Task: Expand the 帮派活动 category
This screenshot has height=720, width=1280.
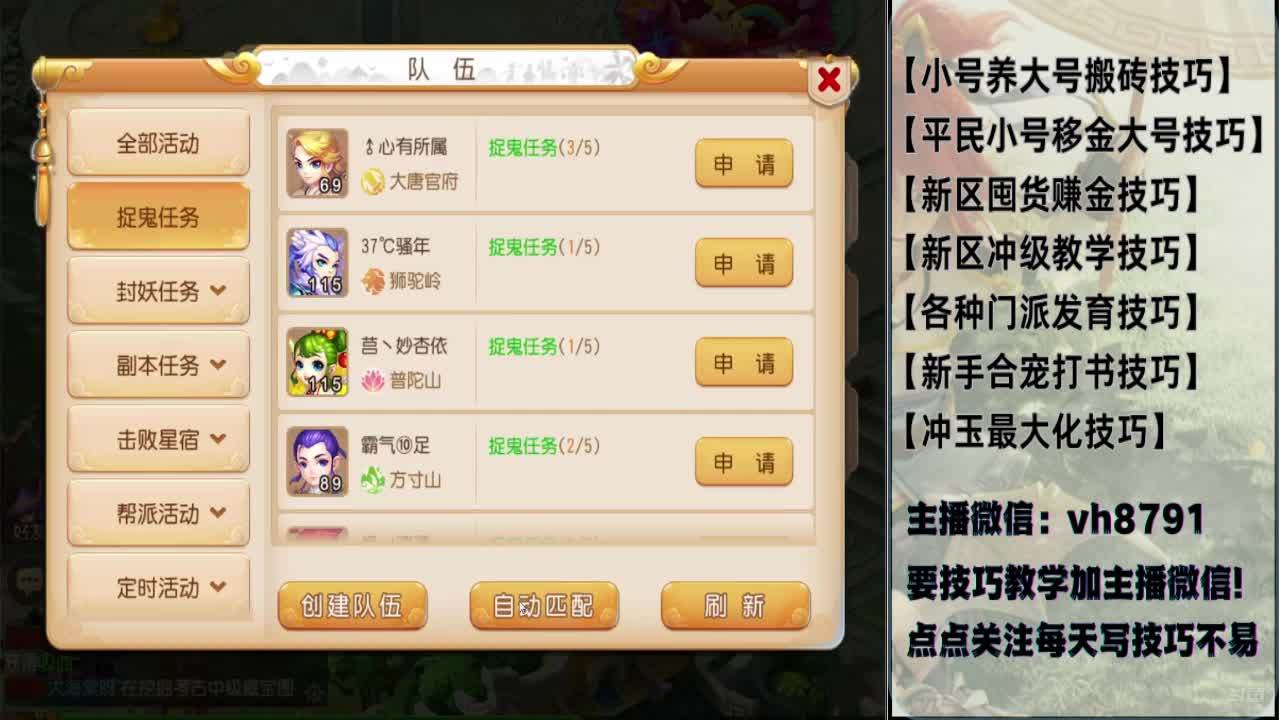Action: (x=159, y=513)
